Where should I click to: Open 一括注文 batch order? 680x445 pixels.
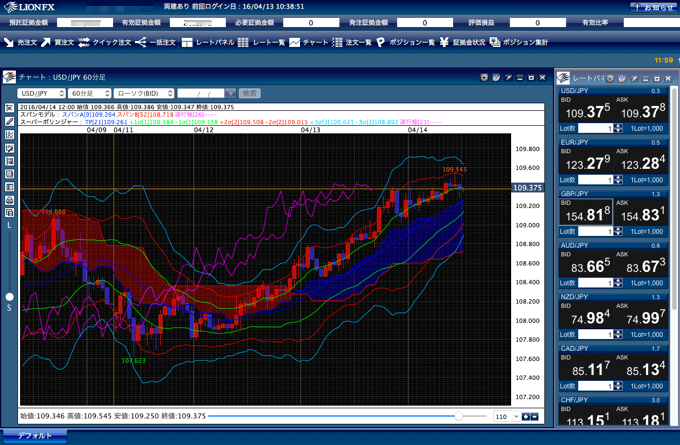point(155,42)
